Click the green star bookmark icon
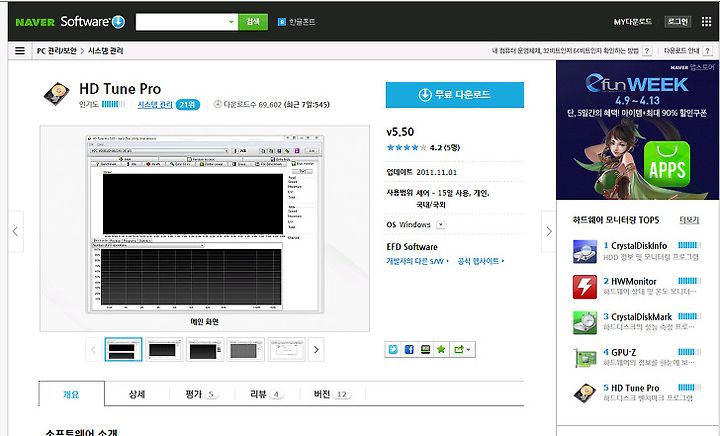 click(441, 350)
